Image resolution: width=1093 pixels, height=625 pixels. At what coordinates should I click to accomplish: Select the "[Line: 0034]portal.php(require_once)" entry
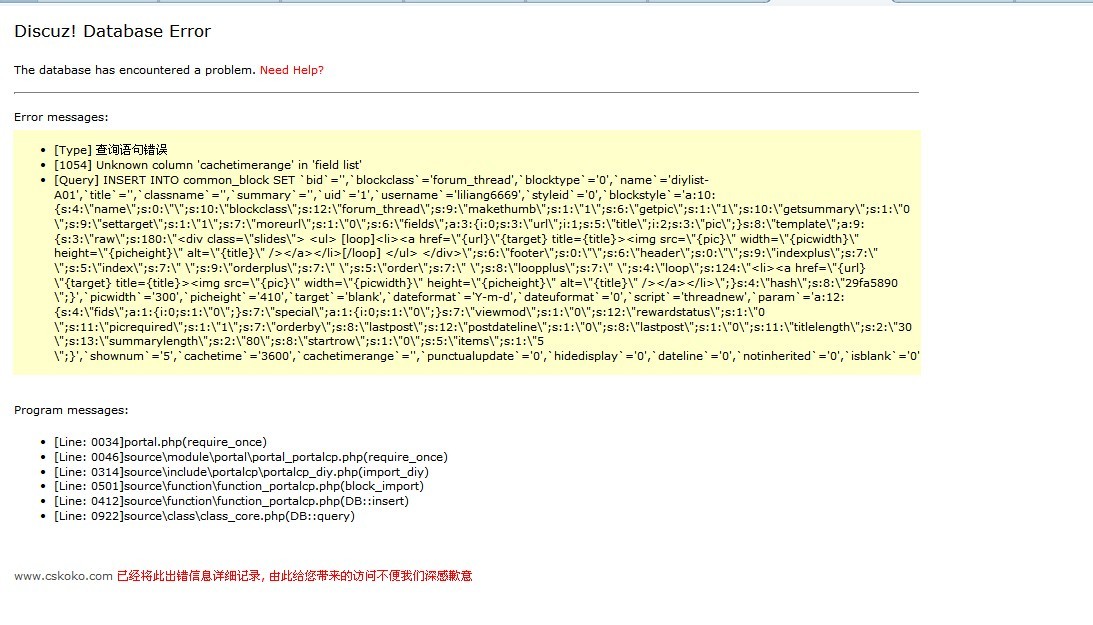point(160,442)
